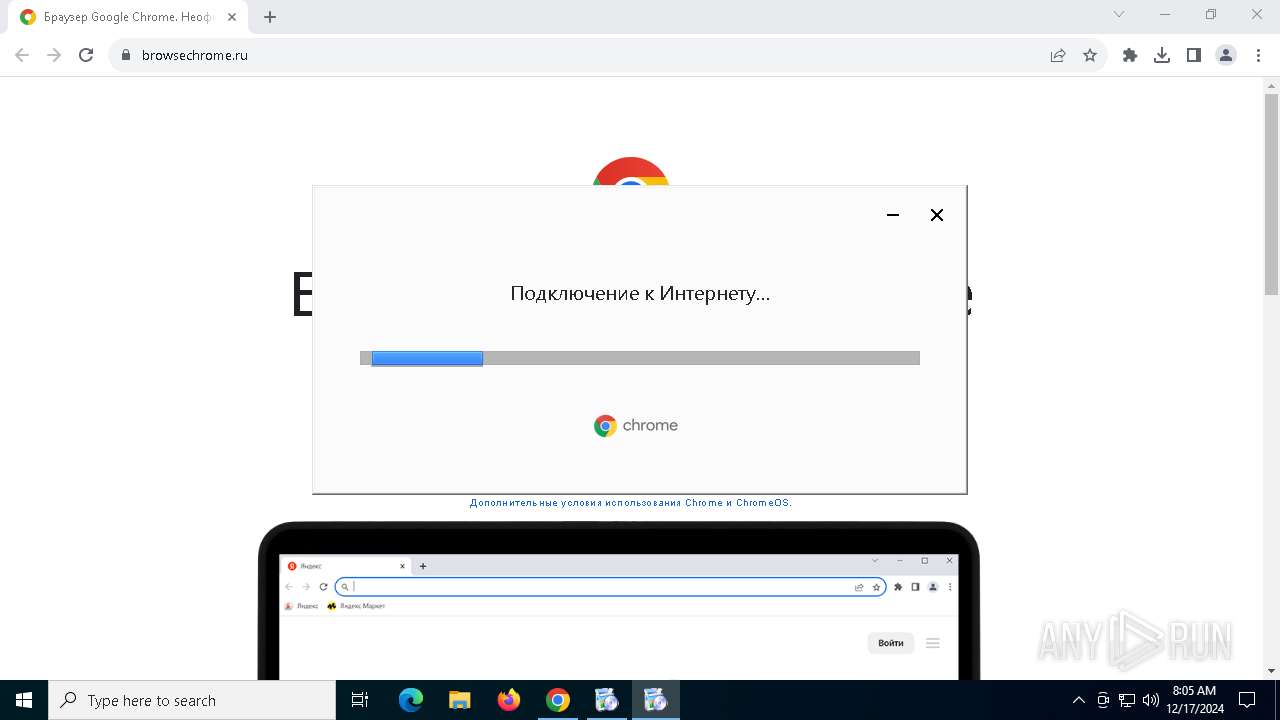Screen dimensions: 1280x720
Task: Open Дополнительные условия использования Chrome link
Action: [631, 503]
